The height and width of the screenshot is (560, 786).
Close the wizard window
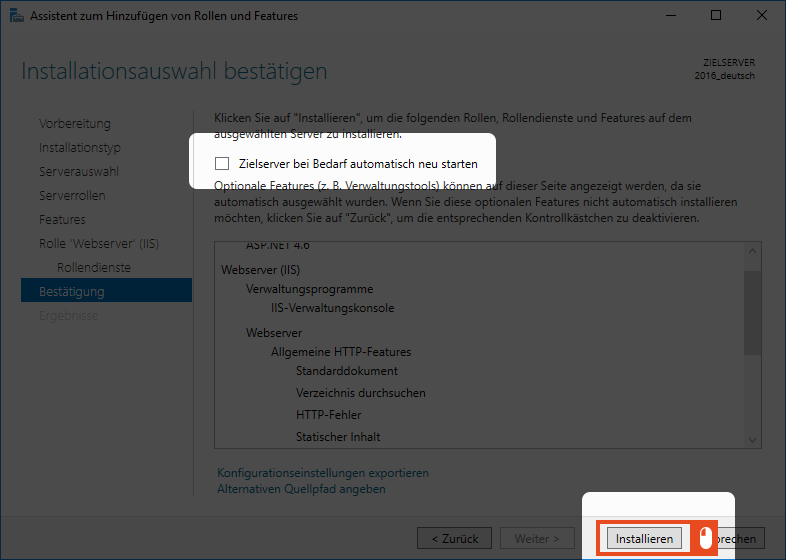[761, 16]
